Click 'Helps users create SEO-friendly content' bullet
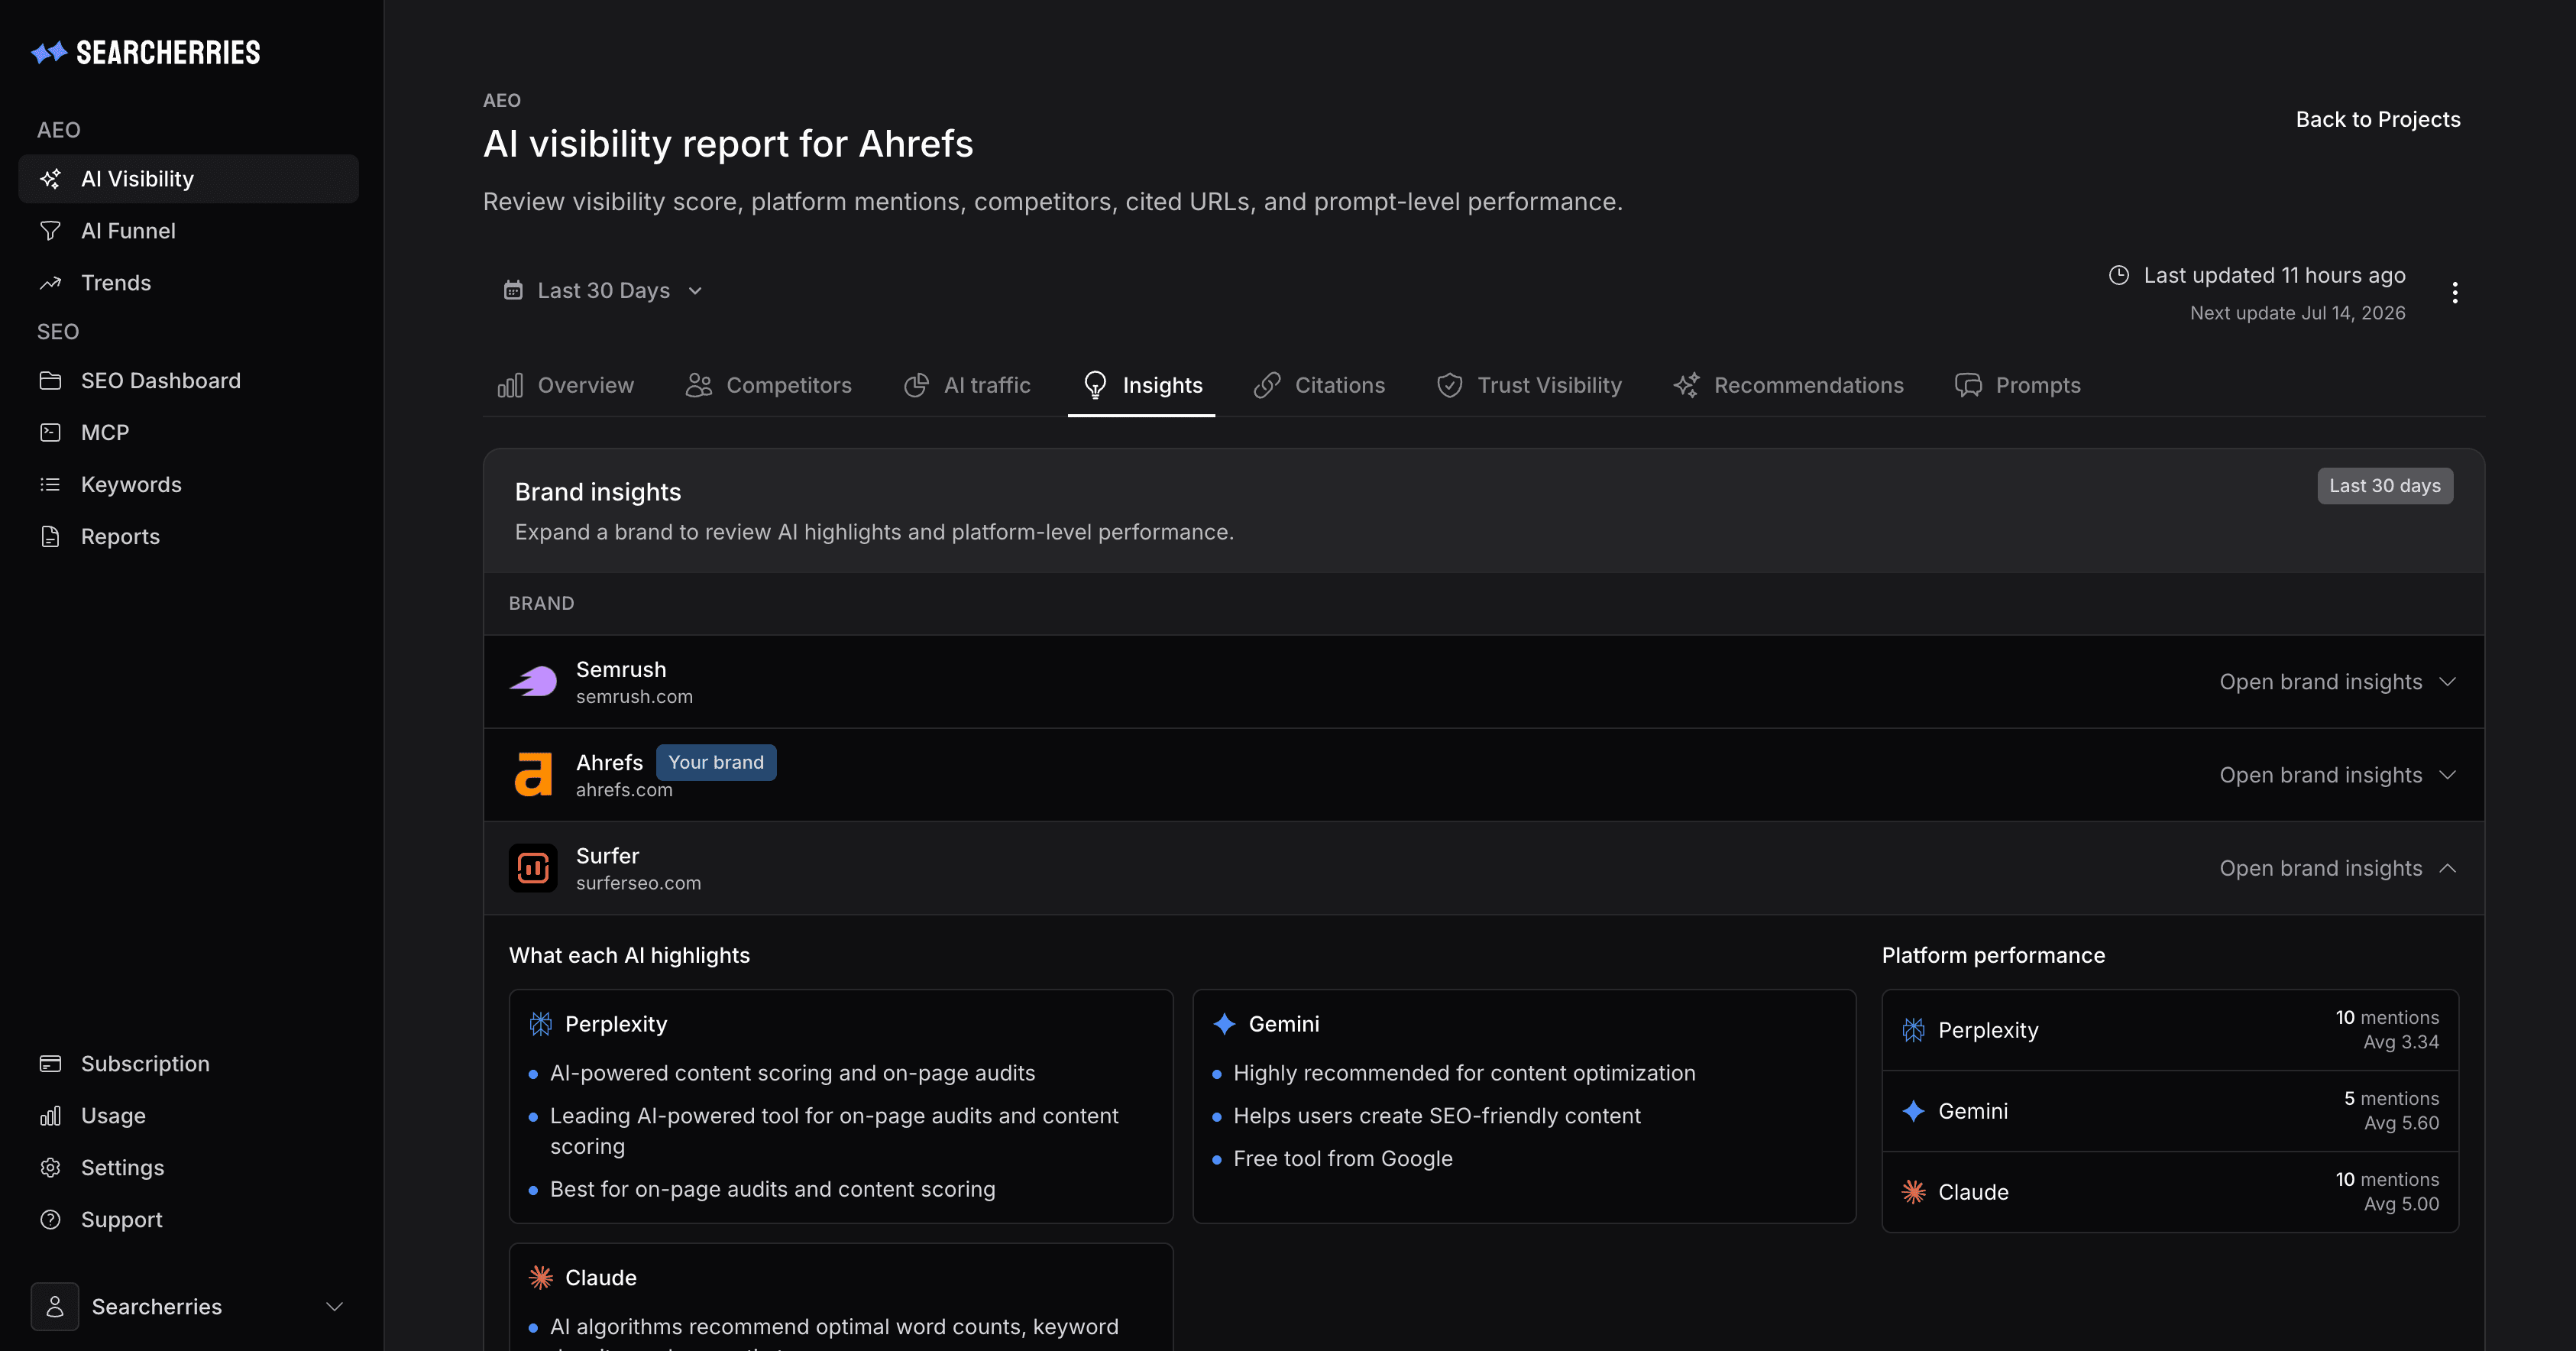This screenshot has width=2576, height=1351. pos(1437,1117)
